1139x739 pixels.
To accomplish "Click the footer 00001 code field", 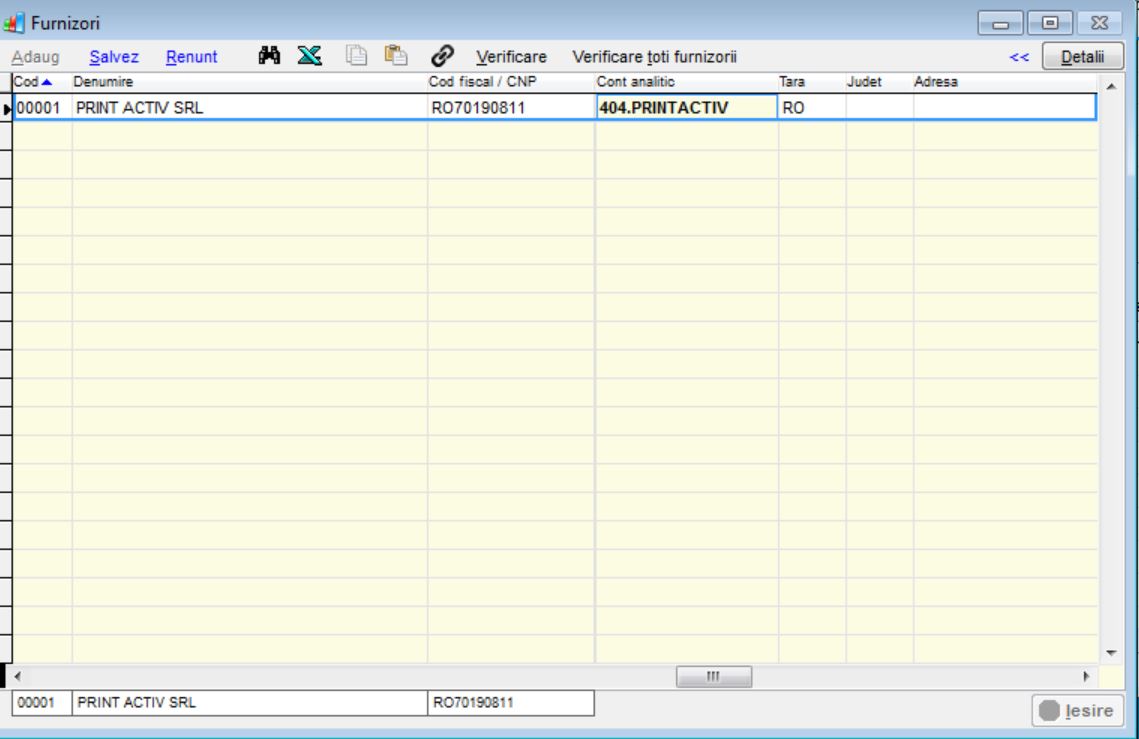I will point(41,703).
